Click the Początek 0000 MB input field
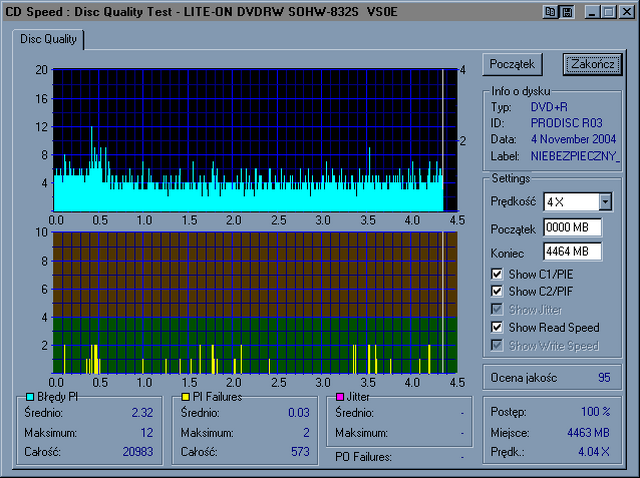Viewport: 640px width, 478px height. [573, 227]
